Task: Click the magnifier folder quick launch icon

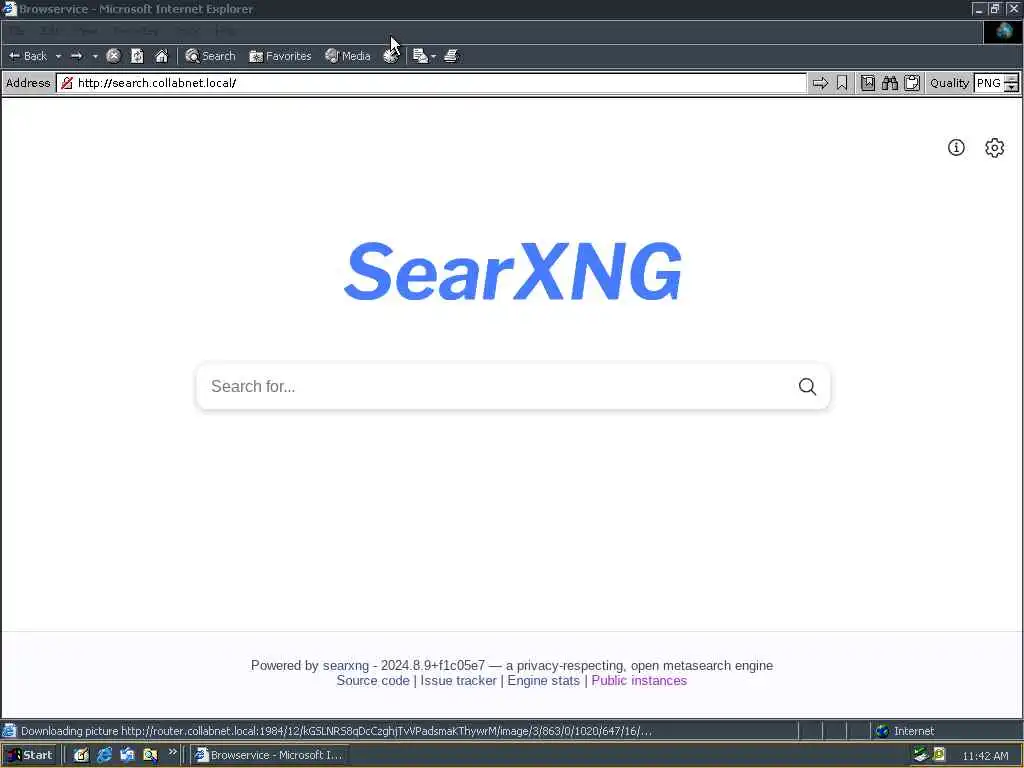Action: click(x=150, y=755)
